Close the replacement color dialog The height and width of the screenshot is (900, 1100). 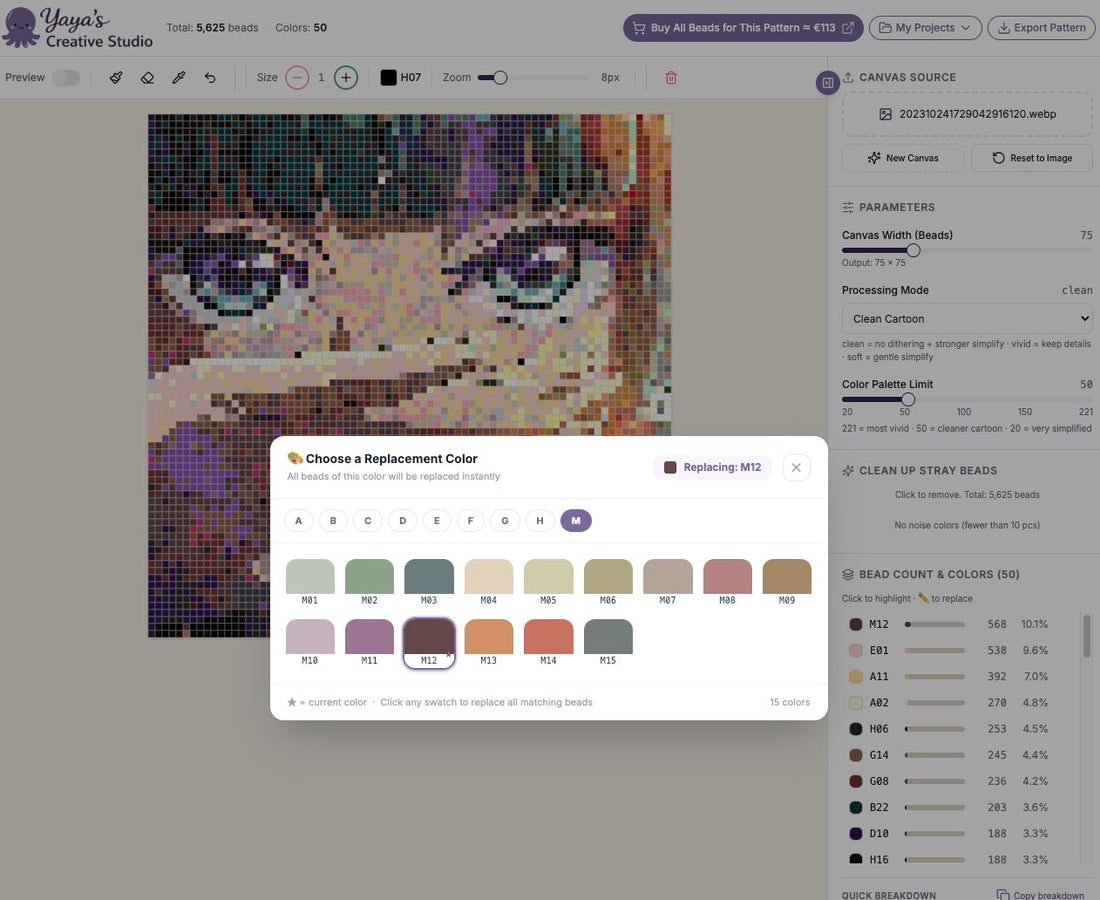coord(796,467)
